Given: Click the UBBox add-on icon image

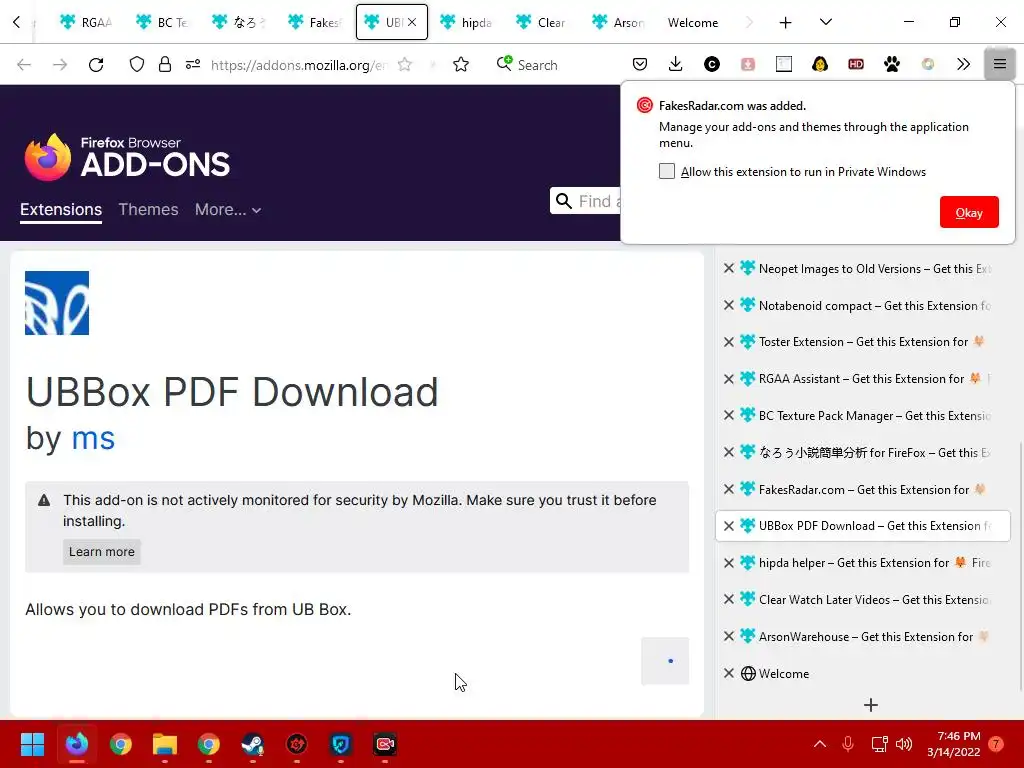Looking at the screenshot, I should (57, 303).
